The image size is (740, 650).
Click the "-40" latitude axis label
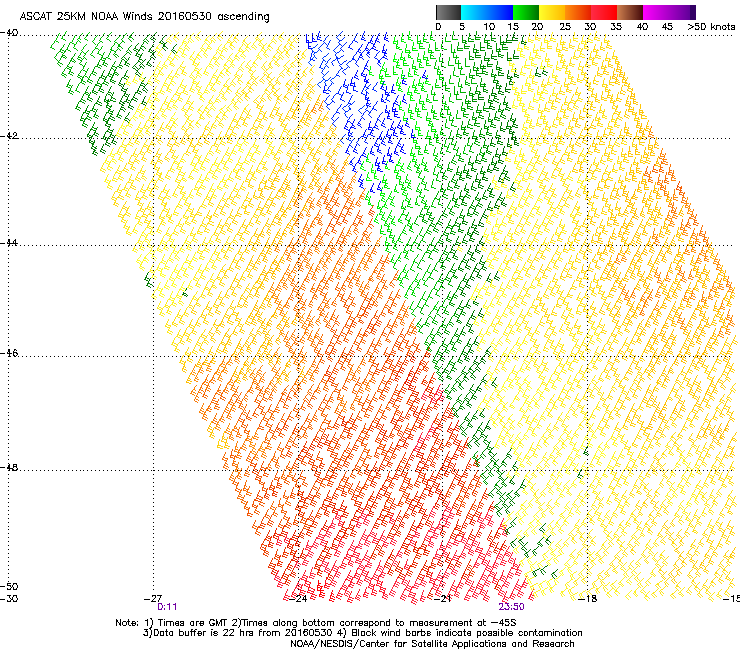[x=9, y=33]
